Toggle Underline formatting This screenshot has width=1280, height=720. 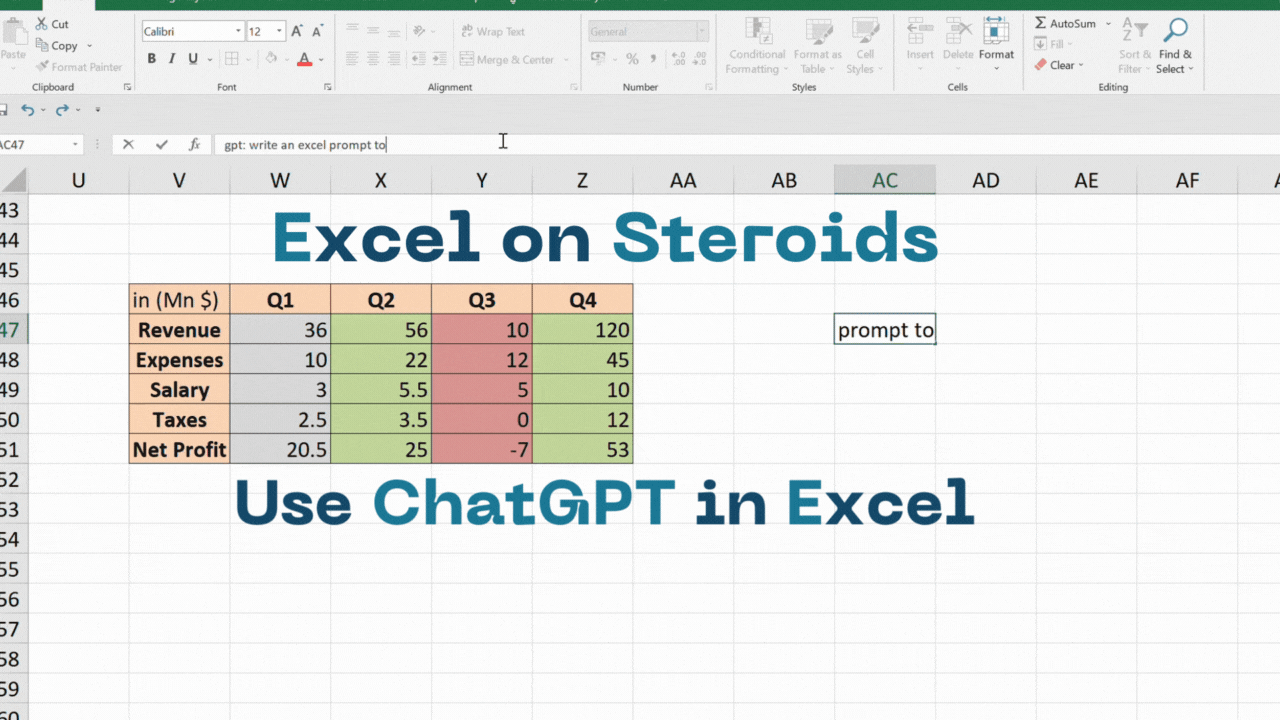(192, 59)
